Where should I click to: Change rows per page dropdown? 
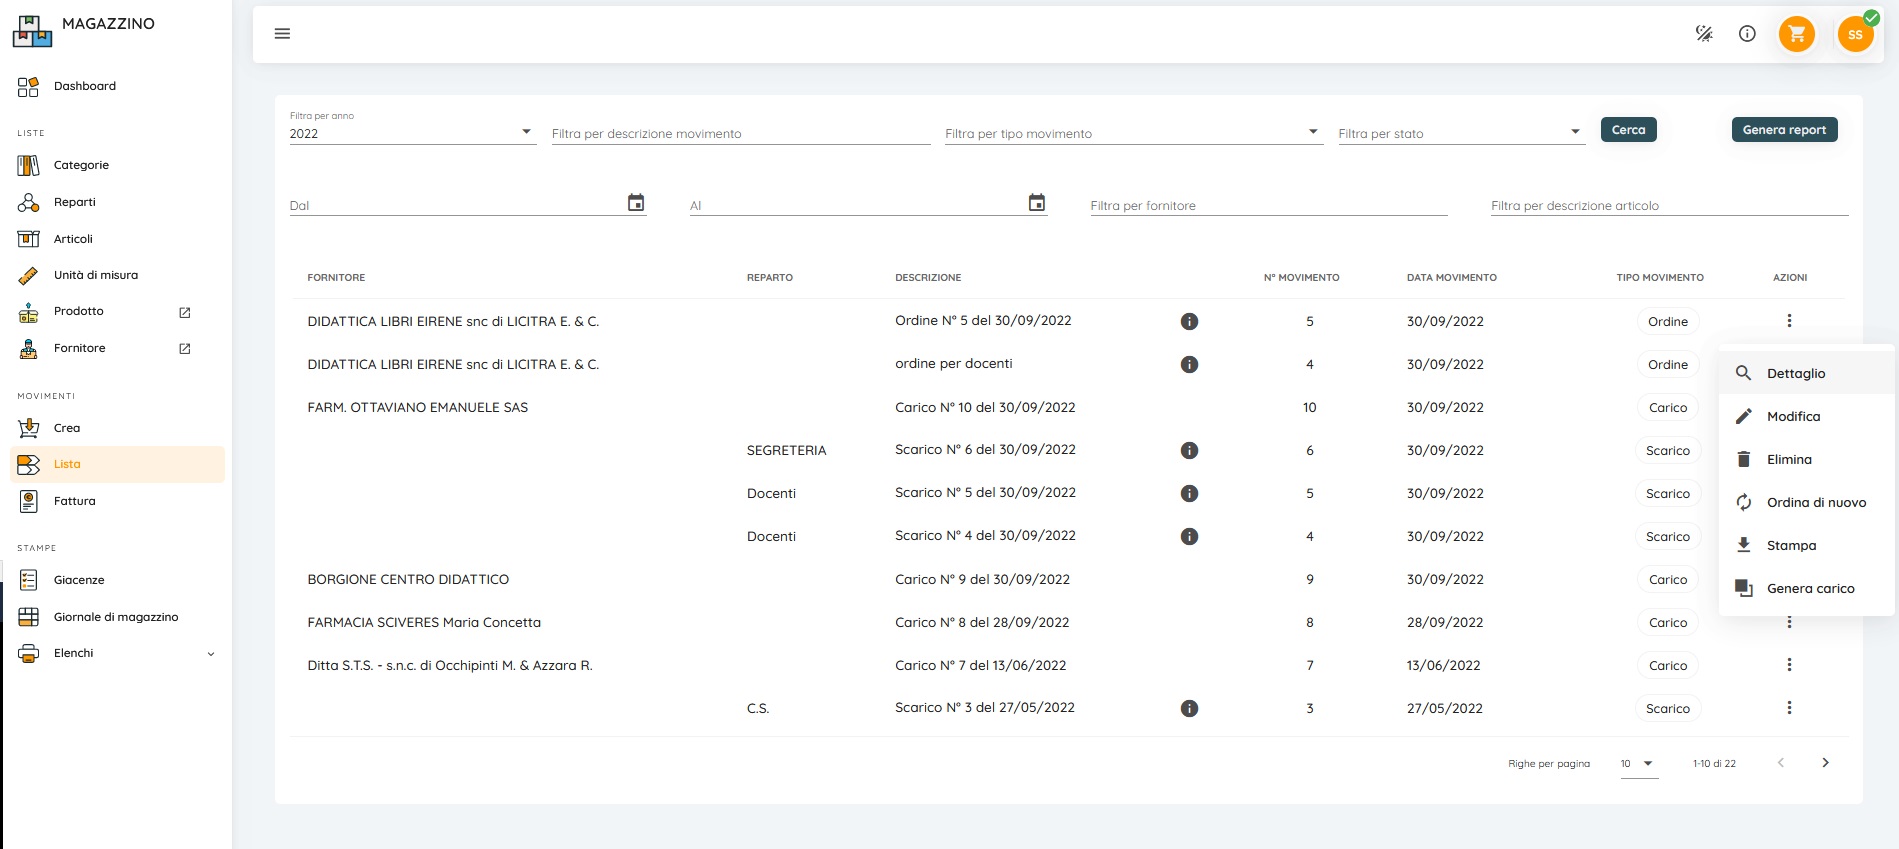(x=1638, y=763)
